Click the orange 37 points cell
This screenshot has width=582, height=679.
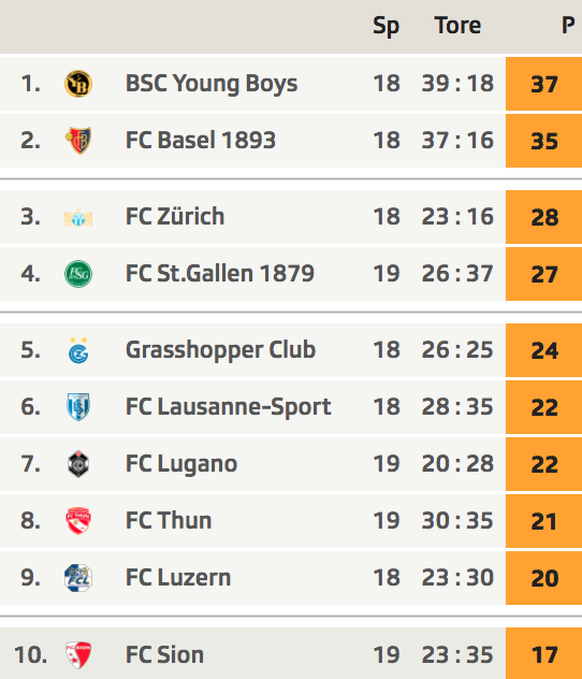point(544,84)
